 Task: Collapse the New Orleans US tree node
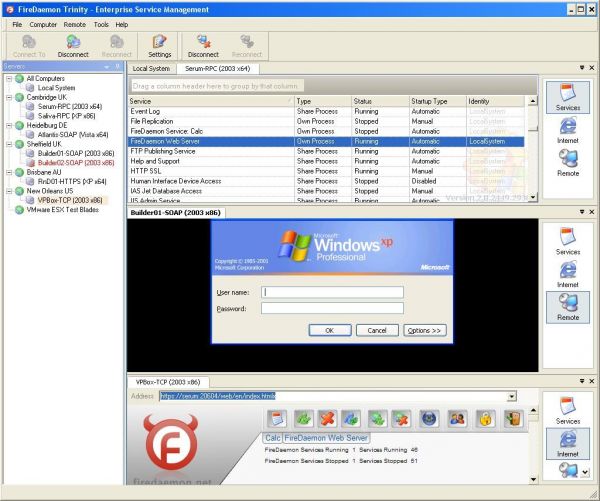pos(9,191)
